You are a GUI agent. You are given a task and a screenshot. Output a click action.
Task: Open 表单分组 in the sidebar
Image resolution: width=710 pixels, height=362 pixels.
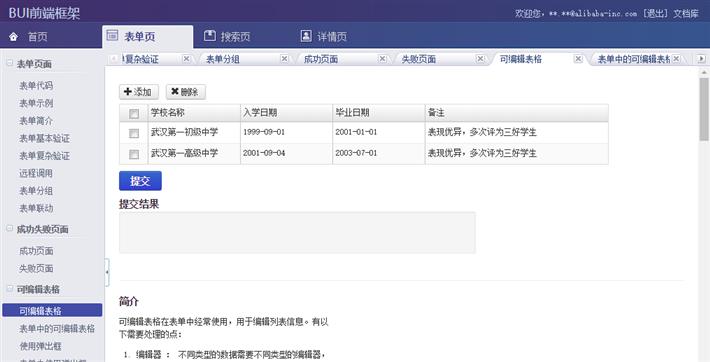click(36, 191)
